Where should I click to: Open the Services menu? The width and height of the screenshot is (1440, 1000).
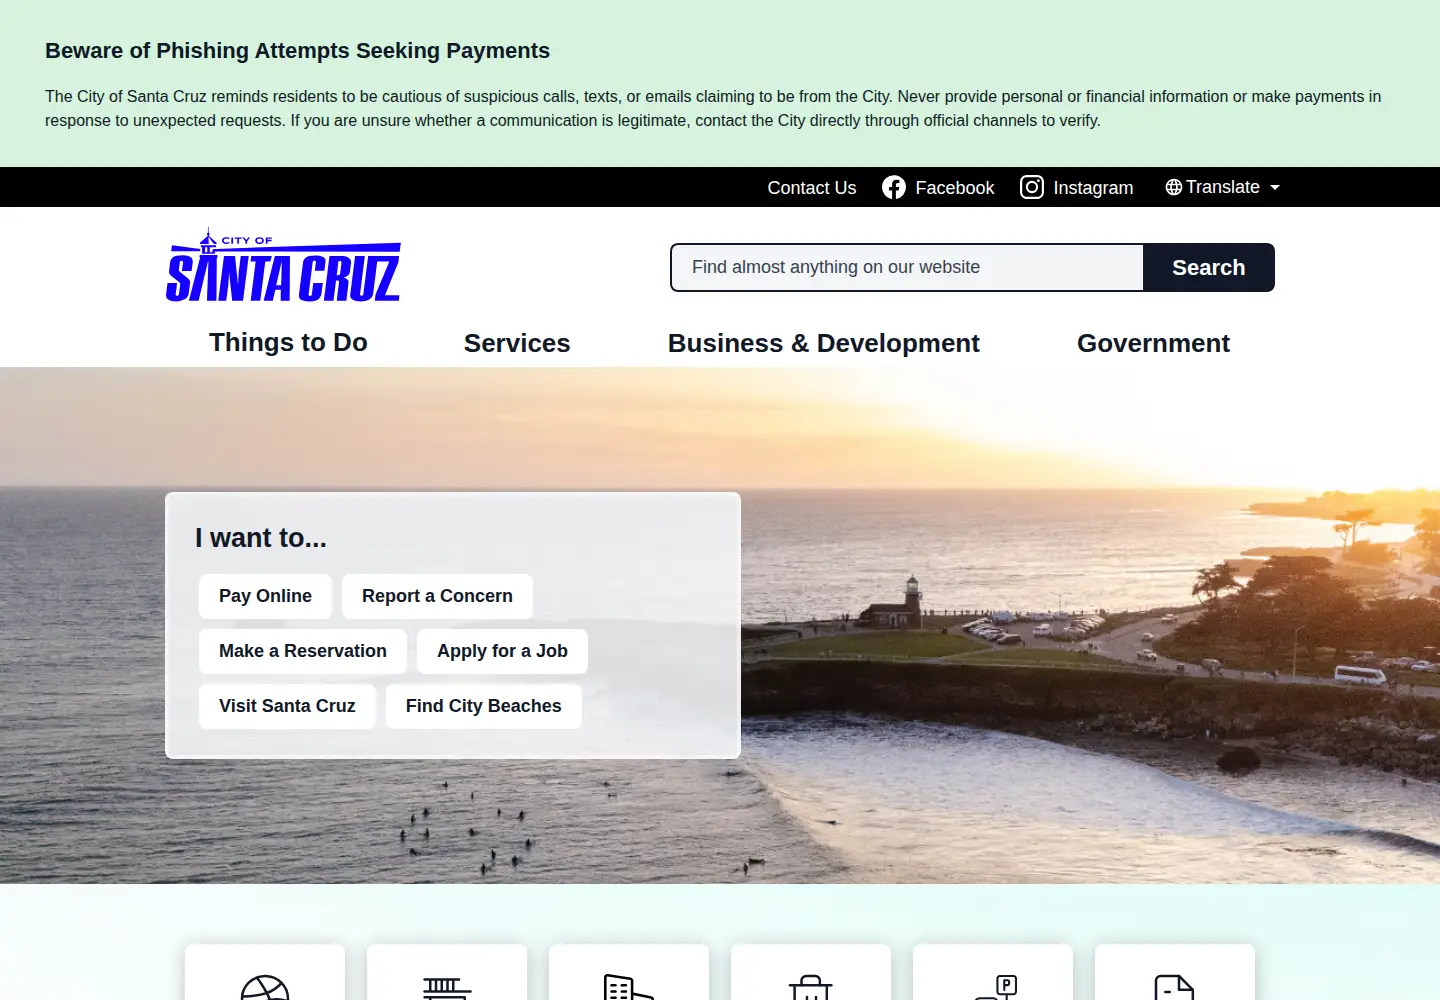pos(517,343)
